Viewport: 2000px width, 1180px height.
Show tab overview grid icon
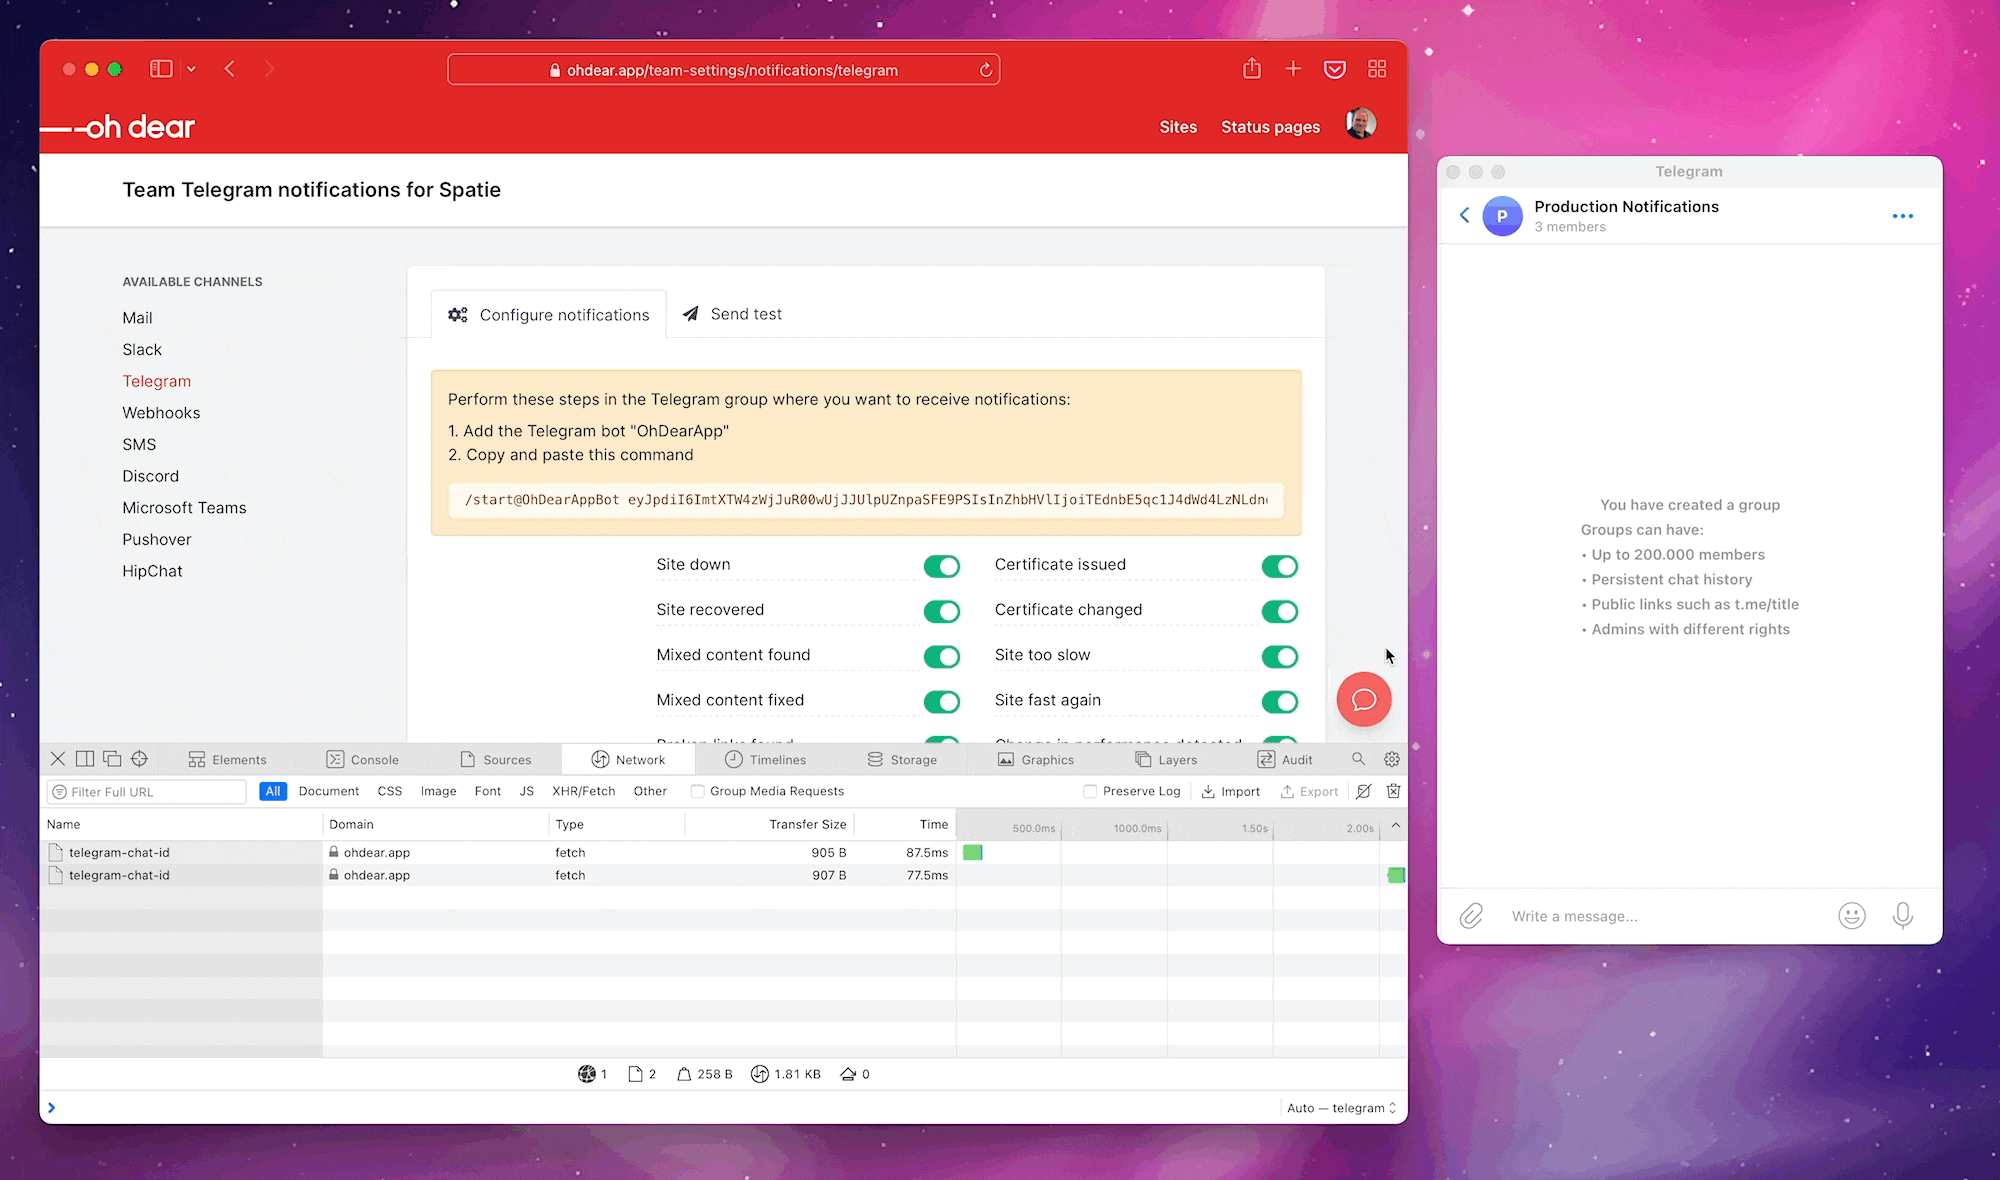point(1377,68)
